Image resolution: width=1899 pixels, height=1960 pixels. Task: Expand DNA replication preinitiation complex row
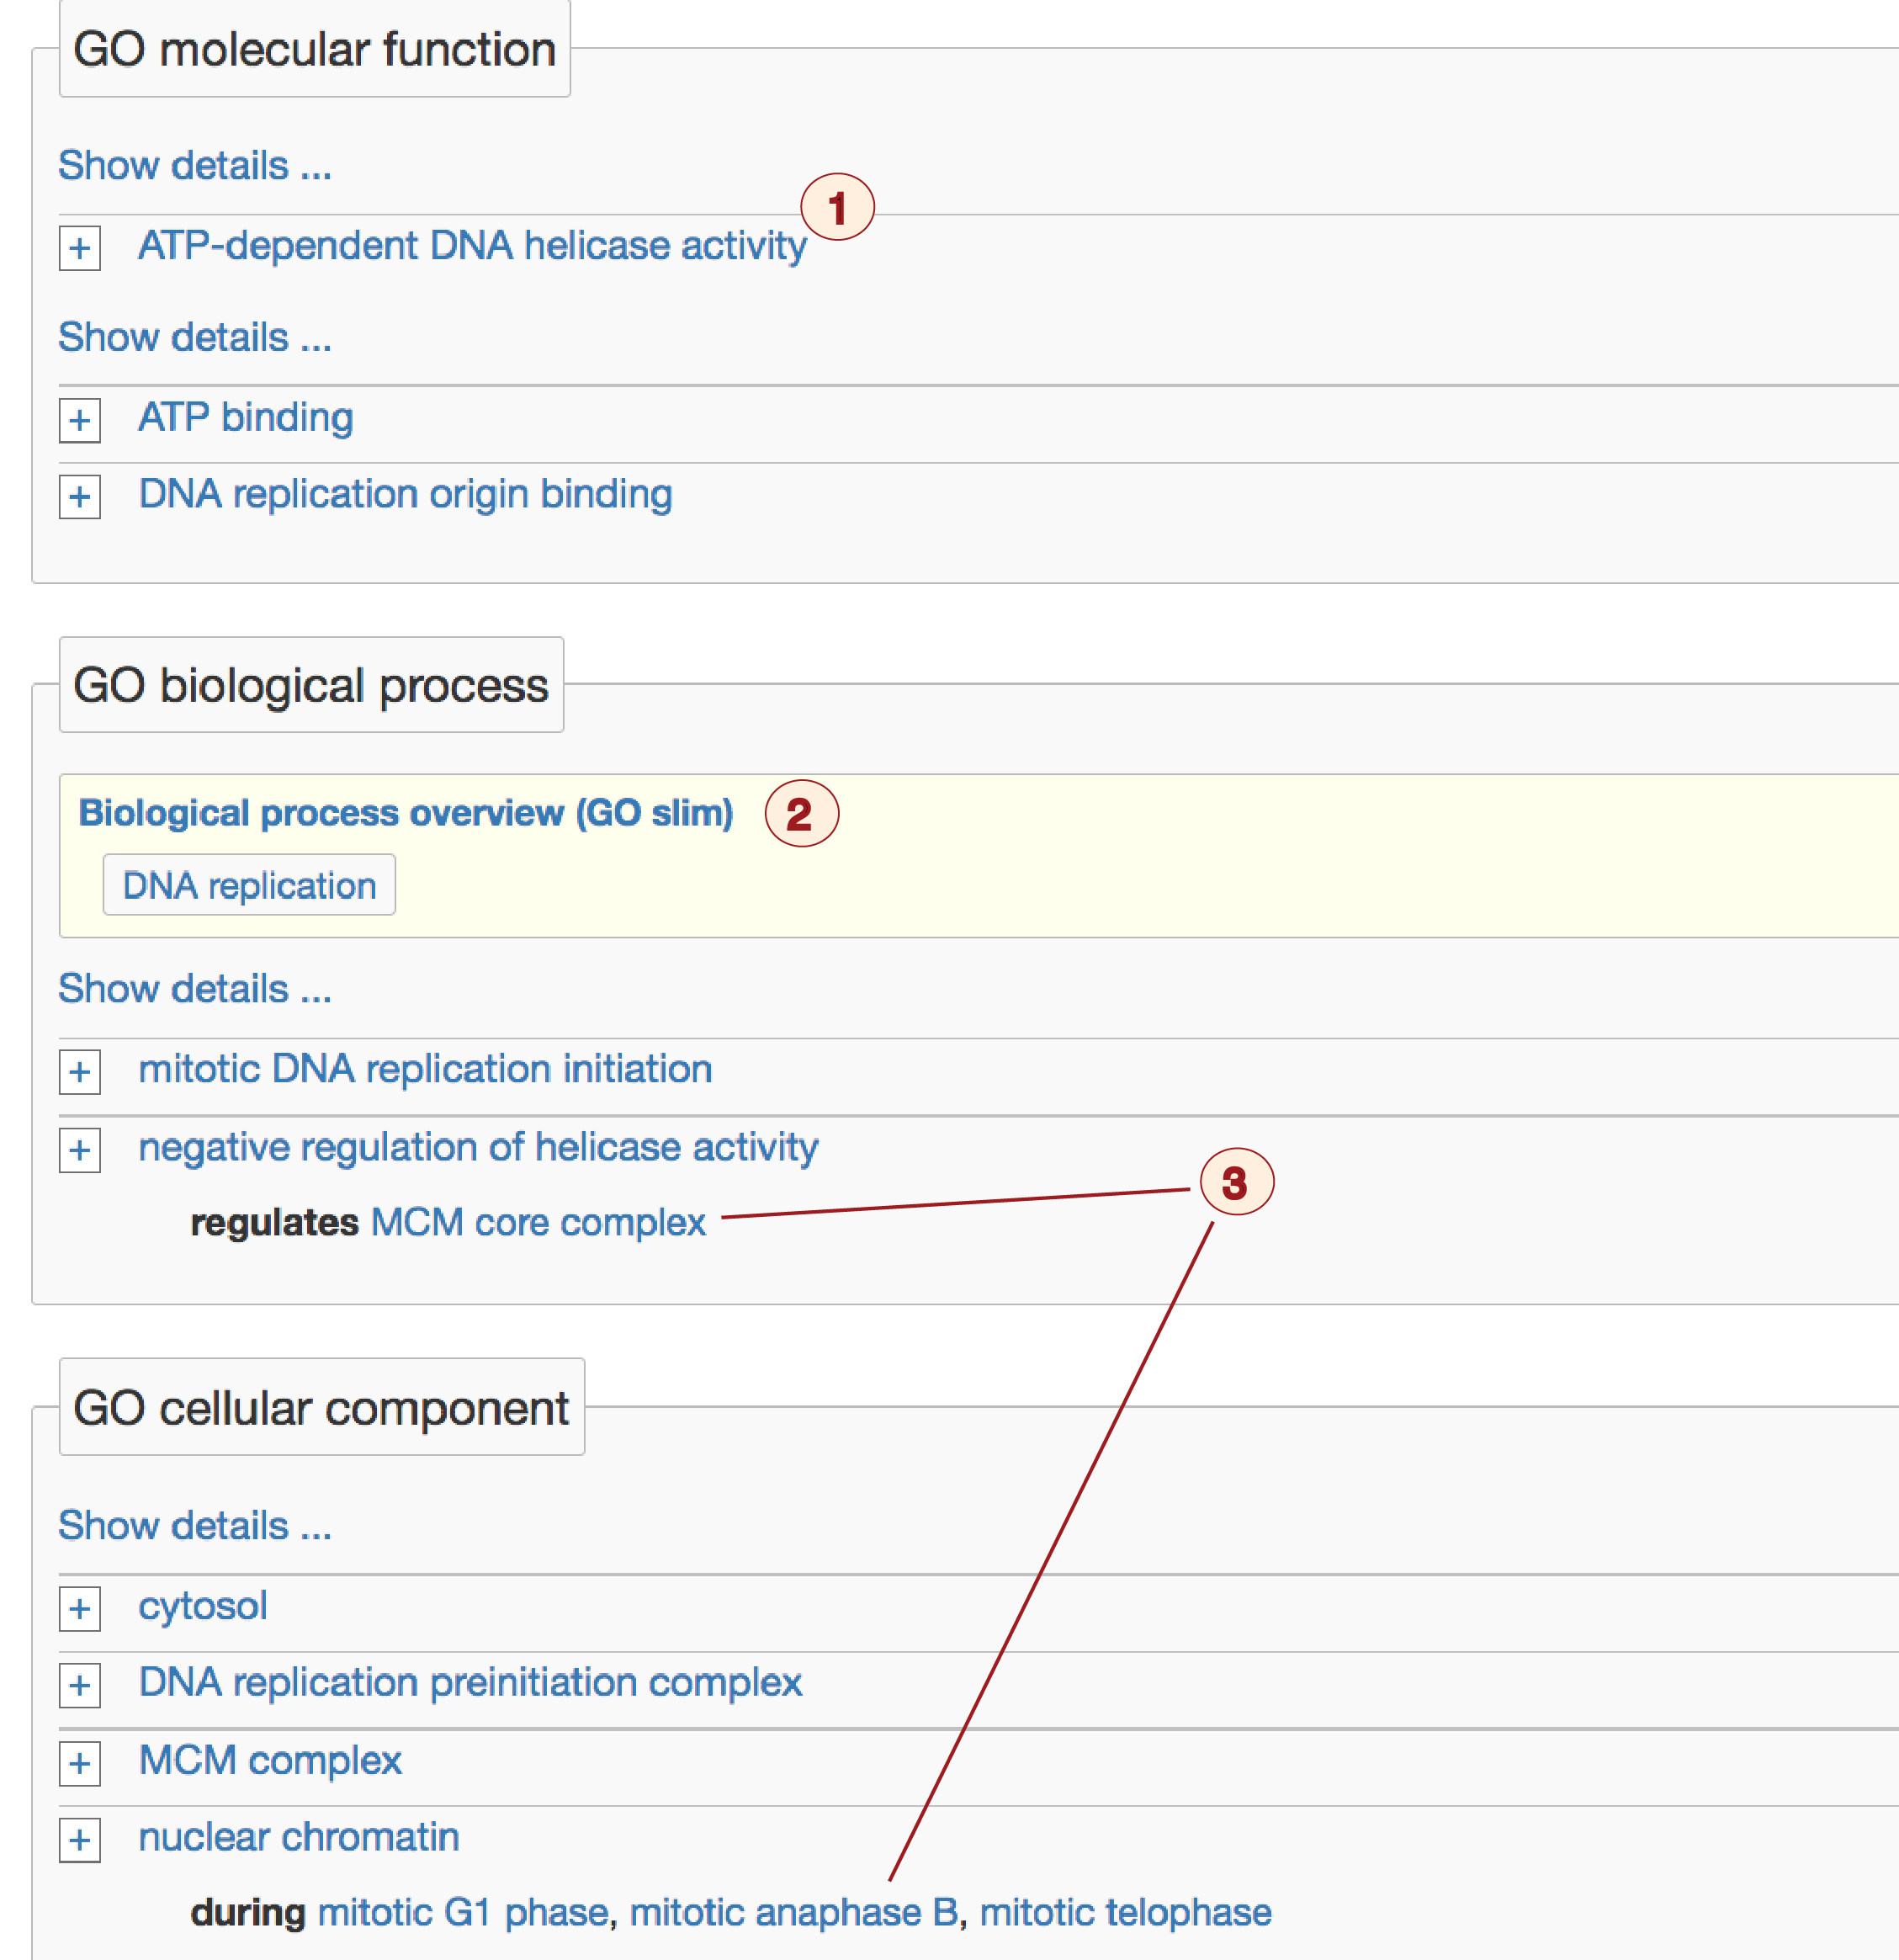click(80, 1686)
